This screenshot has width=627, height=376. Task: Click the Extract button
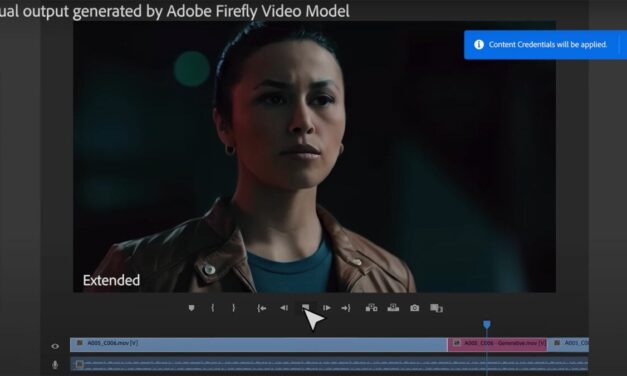point(393,308)
